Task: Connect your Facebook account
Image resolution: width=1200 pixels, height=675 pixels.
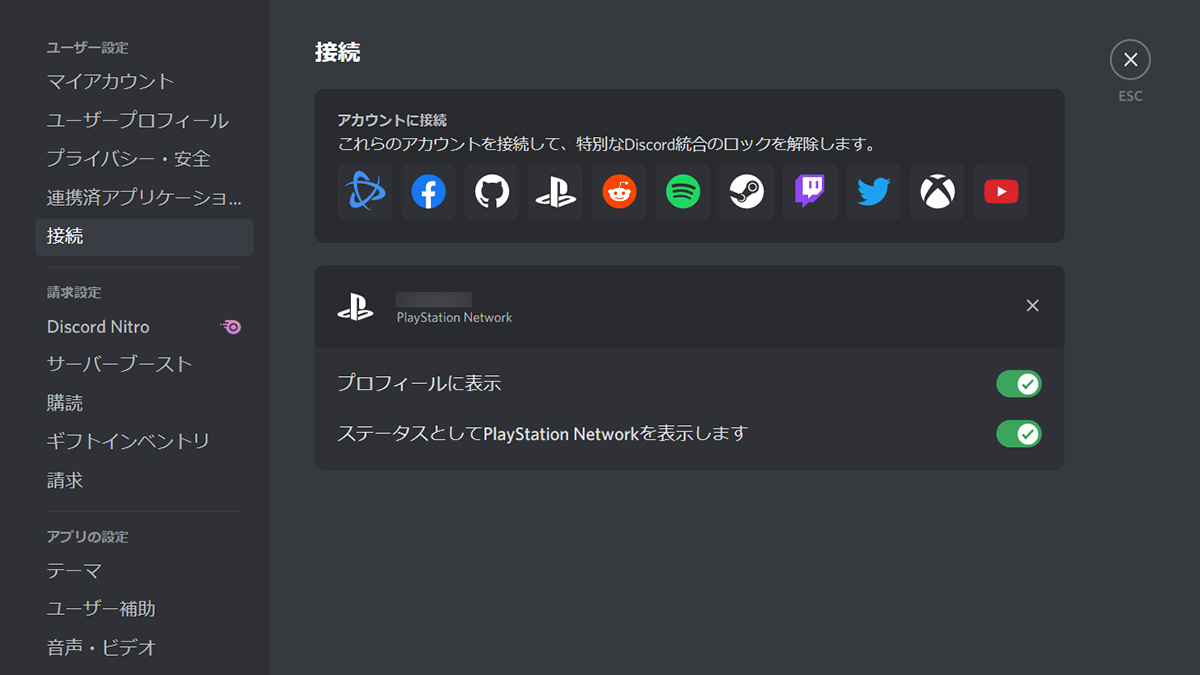Action: pos(428,192)
